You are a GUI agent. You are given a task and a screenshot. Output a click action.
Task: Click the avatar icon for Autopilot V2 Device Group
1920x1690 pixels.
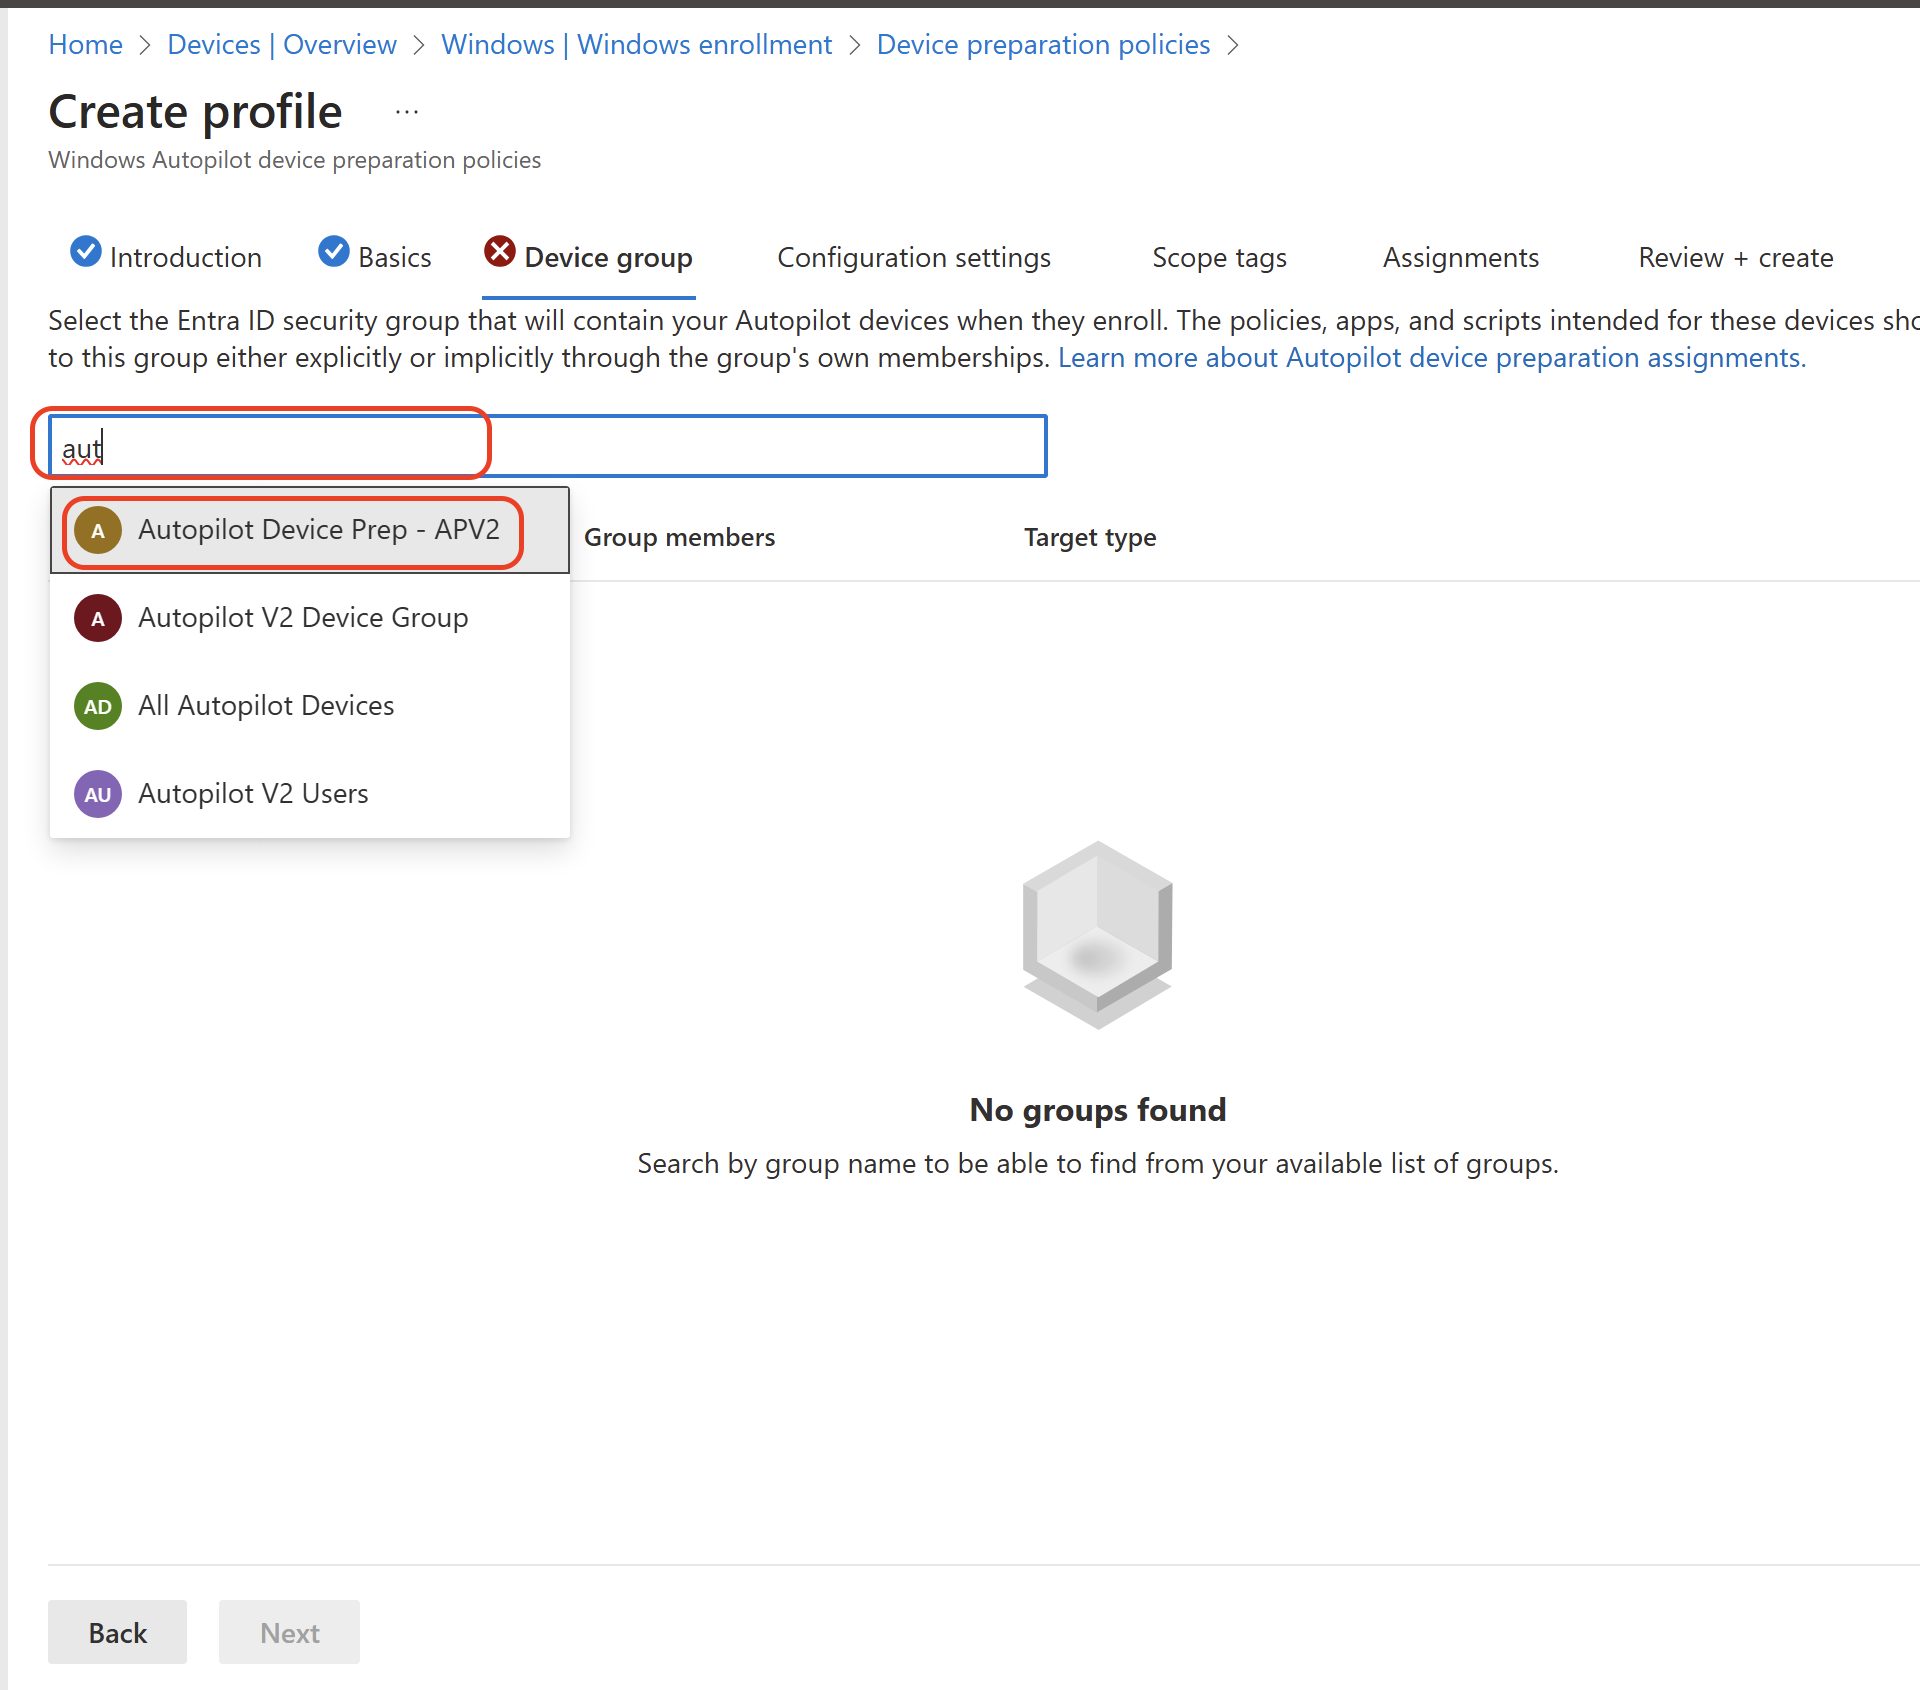97,618
